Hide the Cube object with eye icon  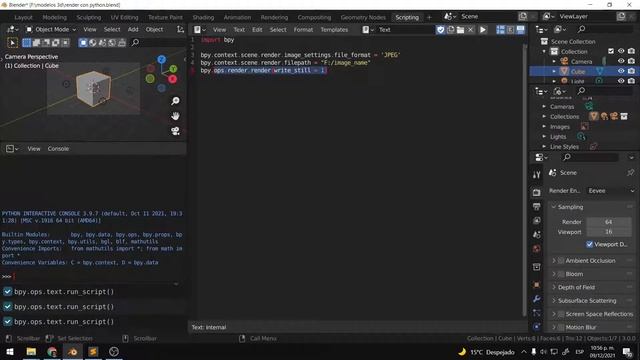pyautogui.click(x=621, y=71)
